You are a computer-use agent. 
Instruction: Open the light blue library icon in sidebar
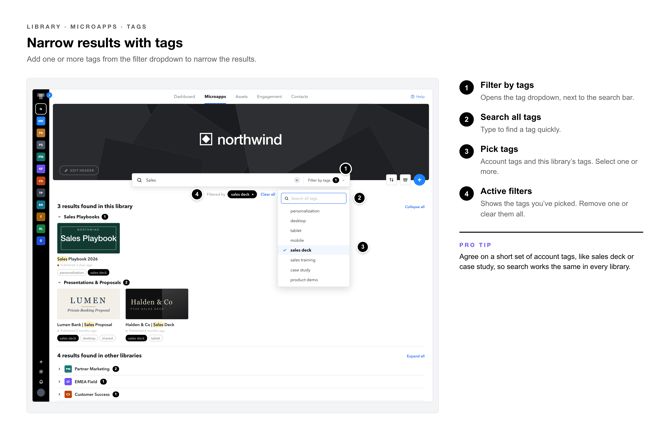coord(41,121)
